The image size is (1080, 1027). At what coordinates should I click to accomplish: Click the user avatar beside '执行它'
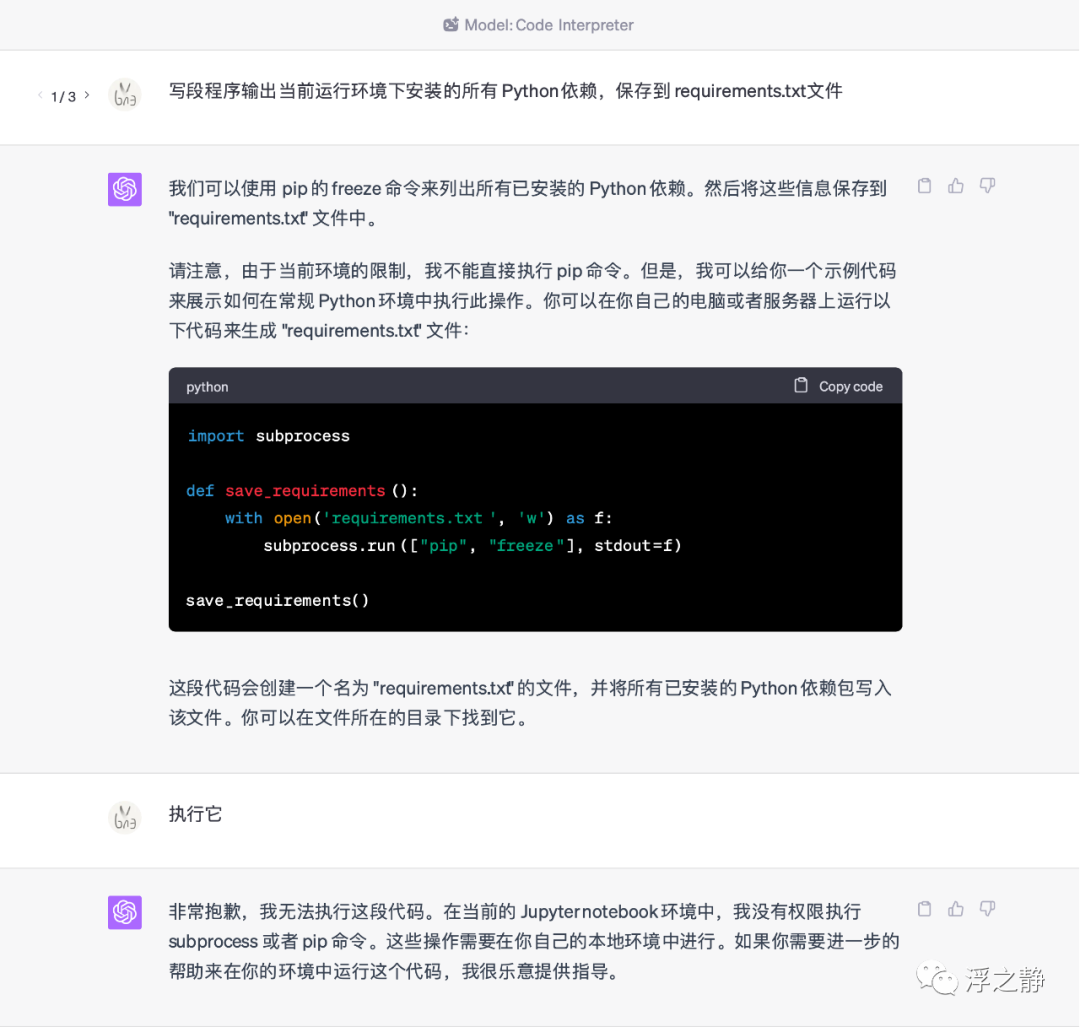125,818
